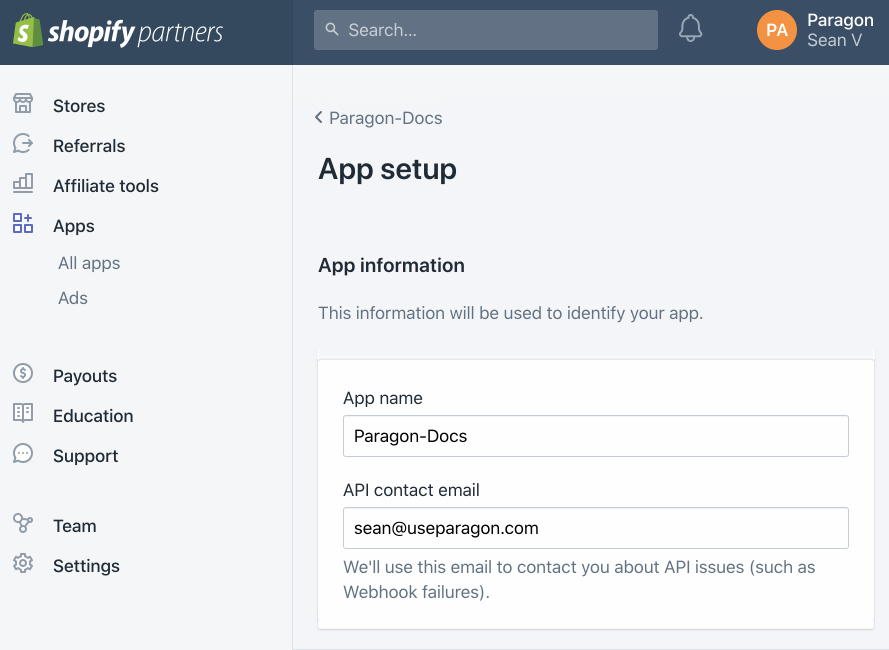Click the Support chat bubble icon
889x650 pixels.
click(23, 454)
